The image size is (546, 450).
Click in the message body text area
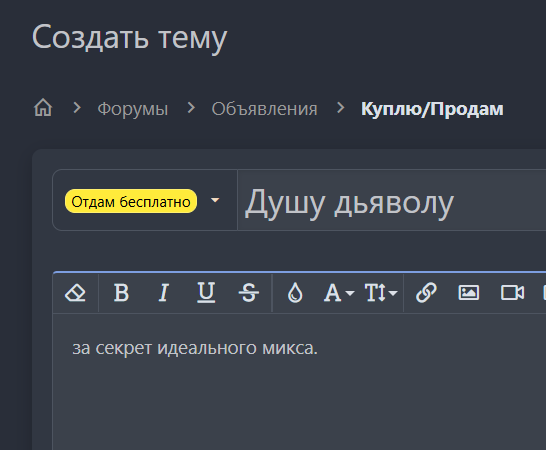tap(299, 382)
